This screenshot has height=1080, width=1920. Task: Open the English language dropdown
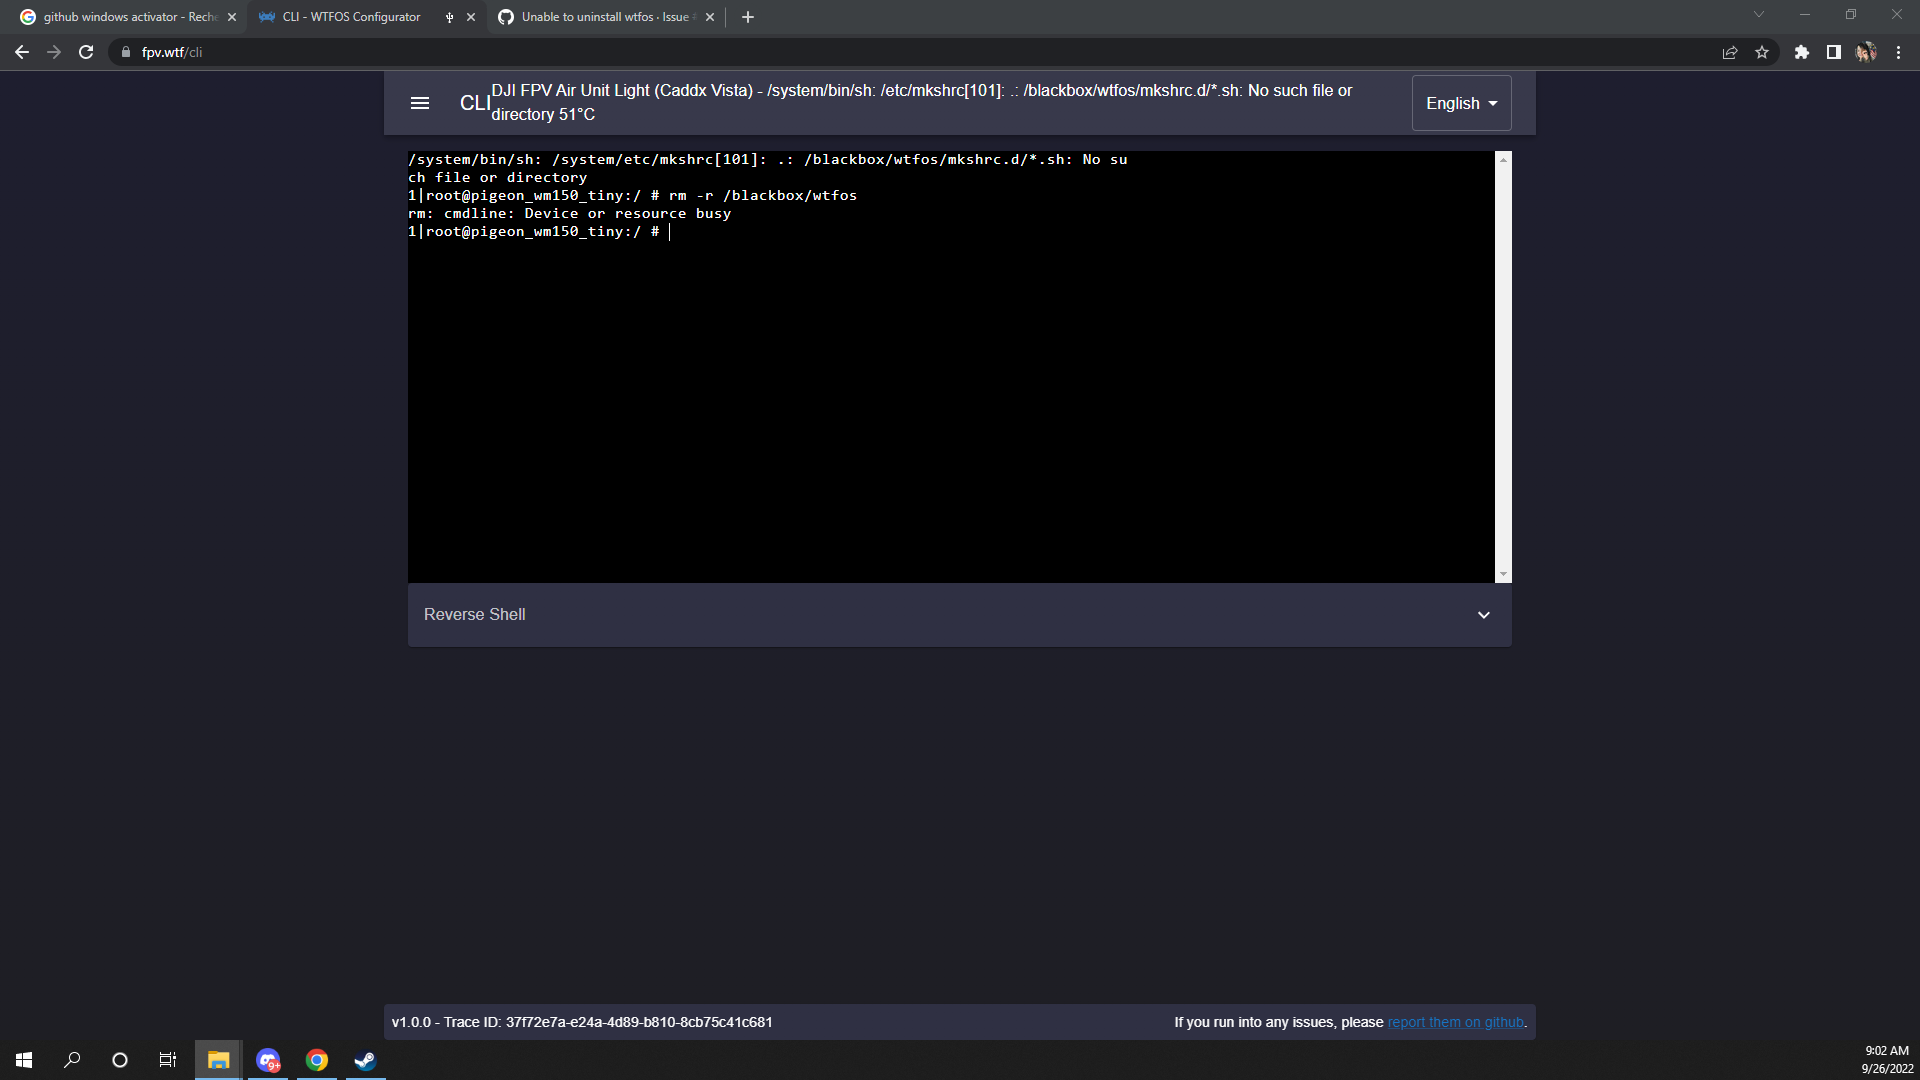[x=1461, y=103]
